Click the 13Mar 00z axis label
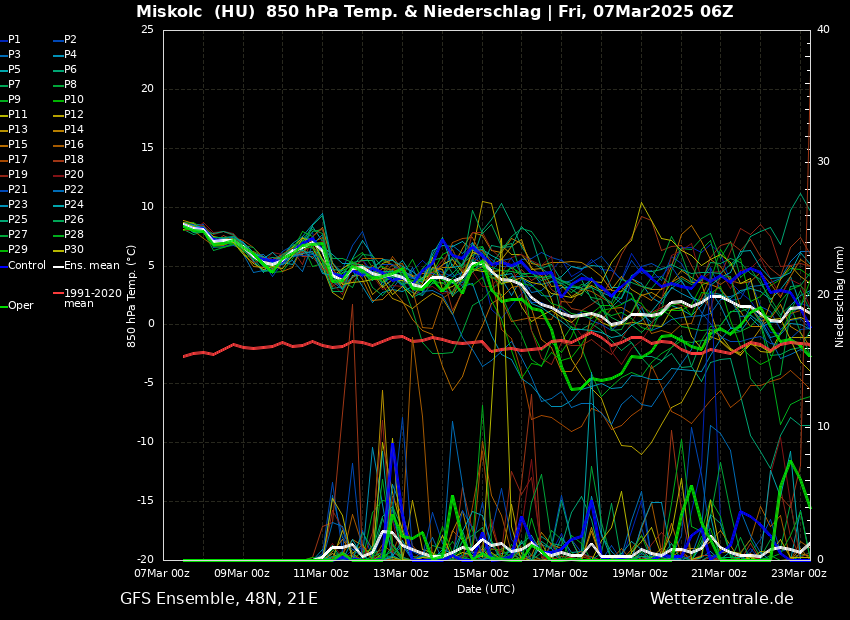Screen dimensions: 850x620 point(401,574)
